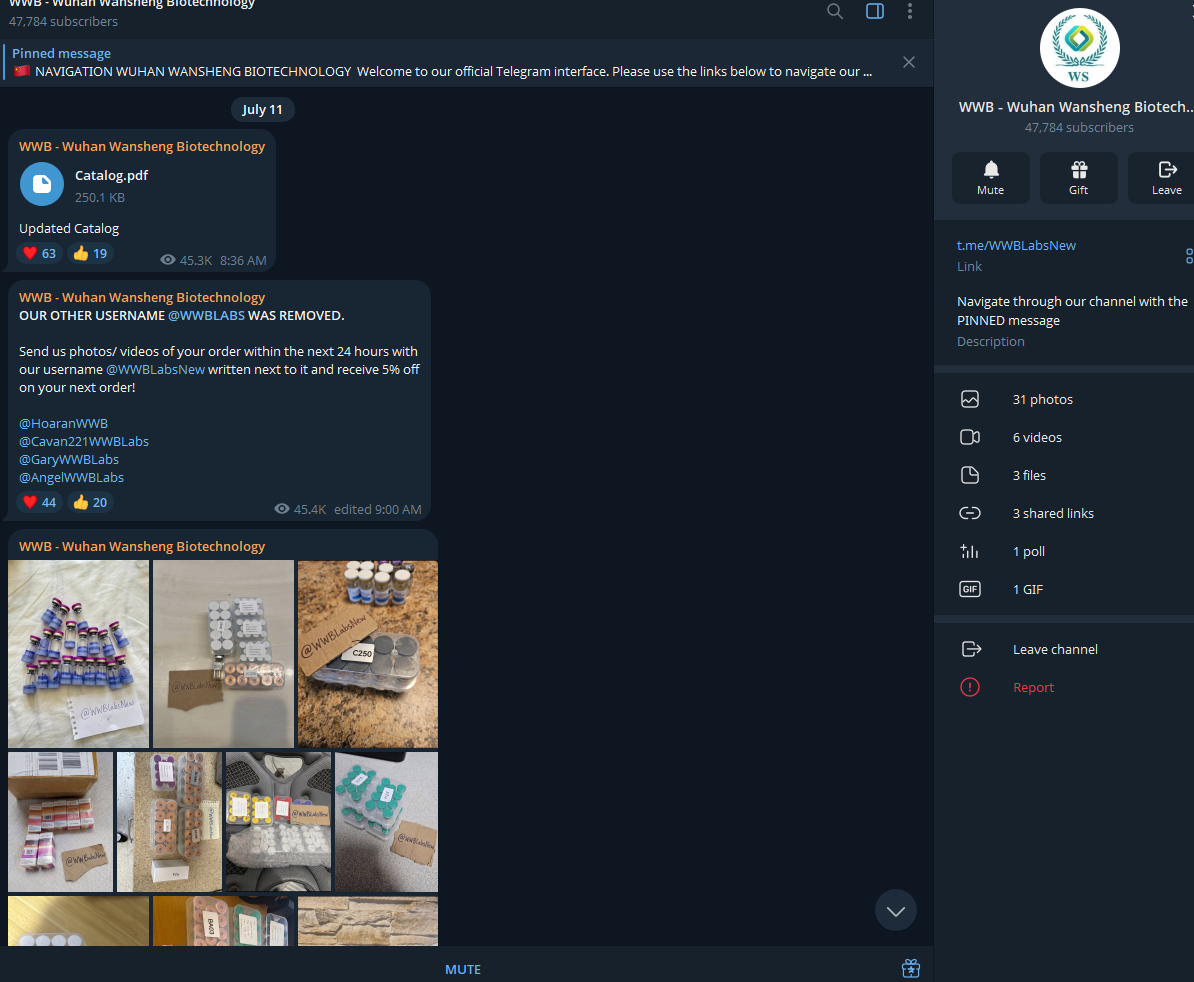Open the @AngelWWBLabs mention

[72, 478]
